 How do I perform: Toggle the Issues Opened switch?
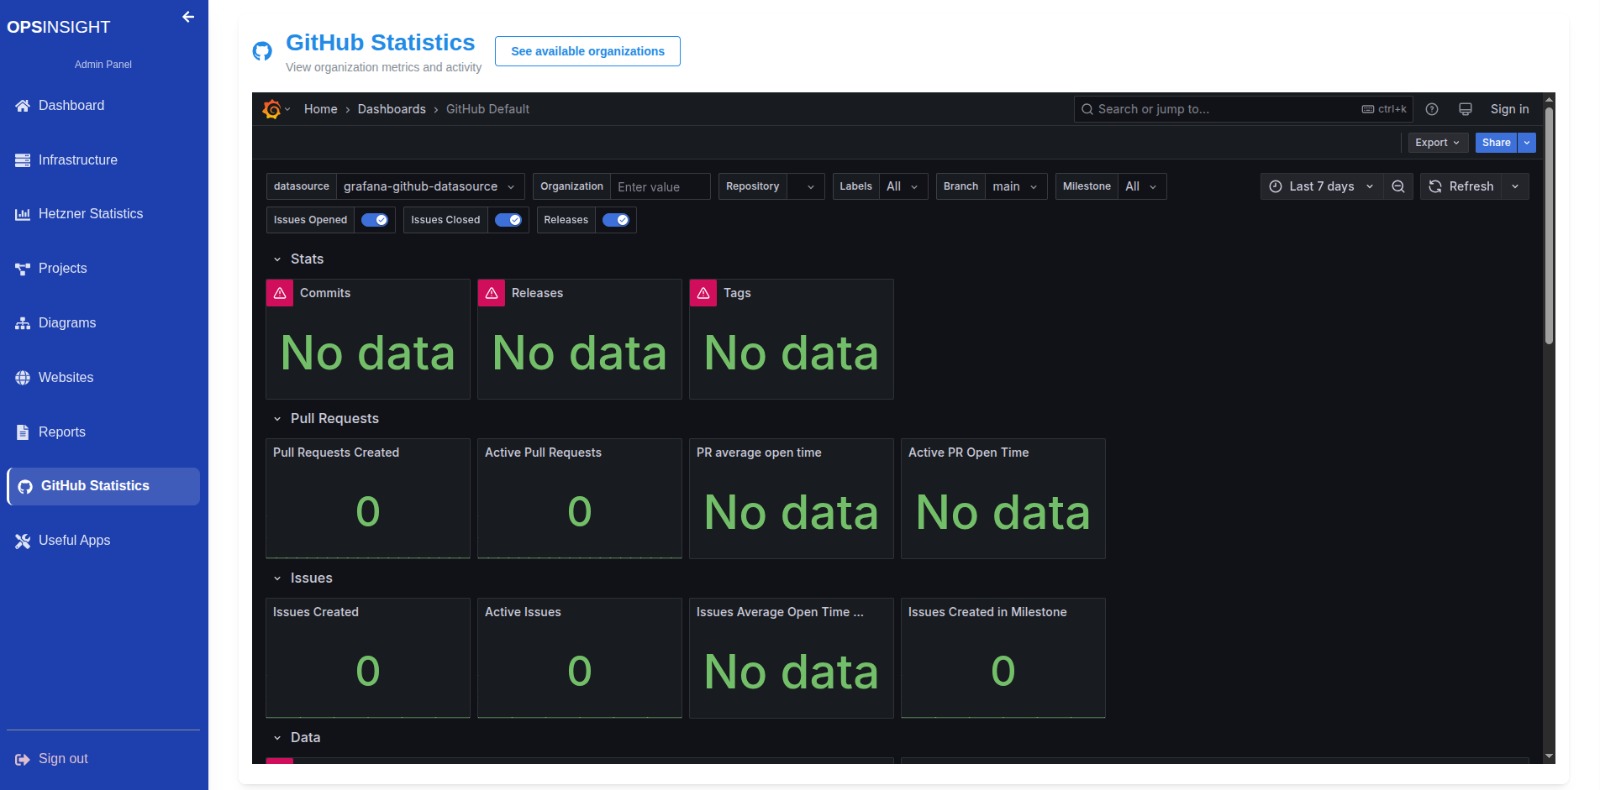[375, 220]
